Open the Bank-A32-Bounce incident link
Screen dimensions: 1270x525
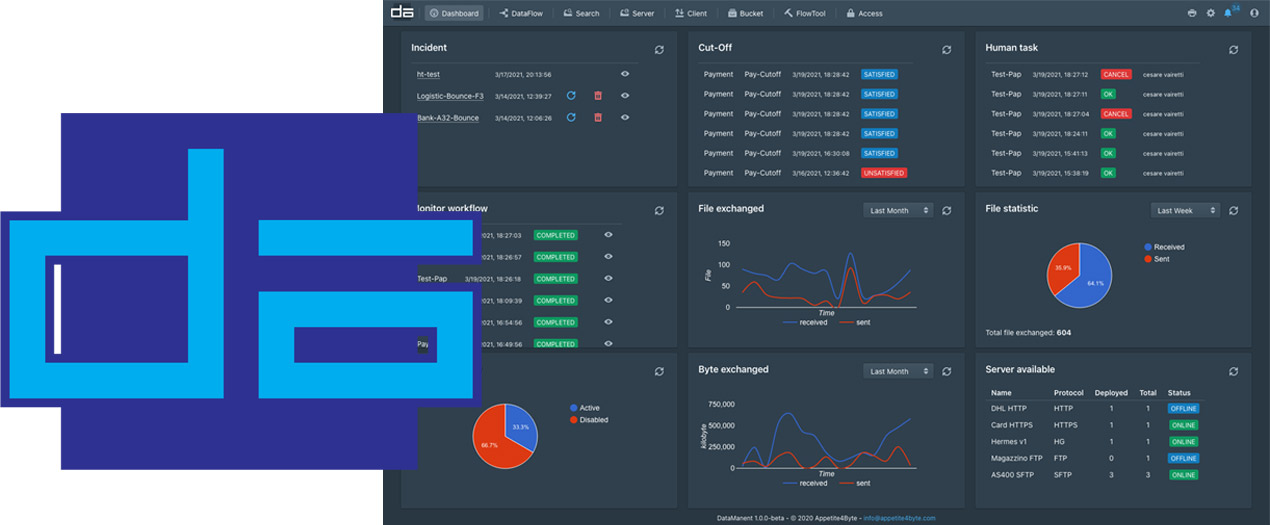448,118
